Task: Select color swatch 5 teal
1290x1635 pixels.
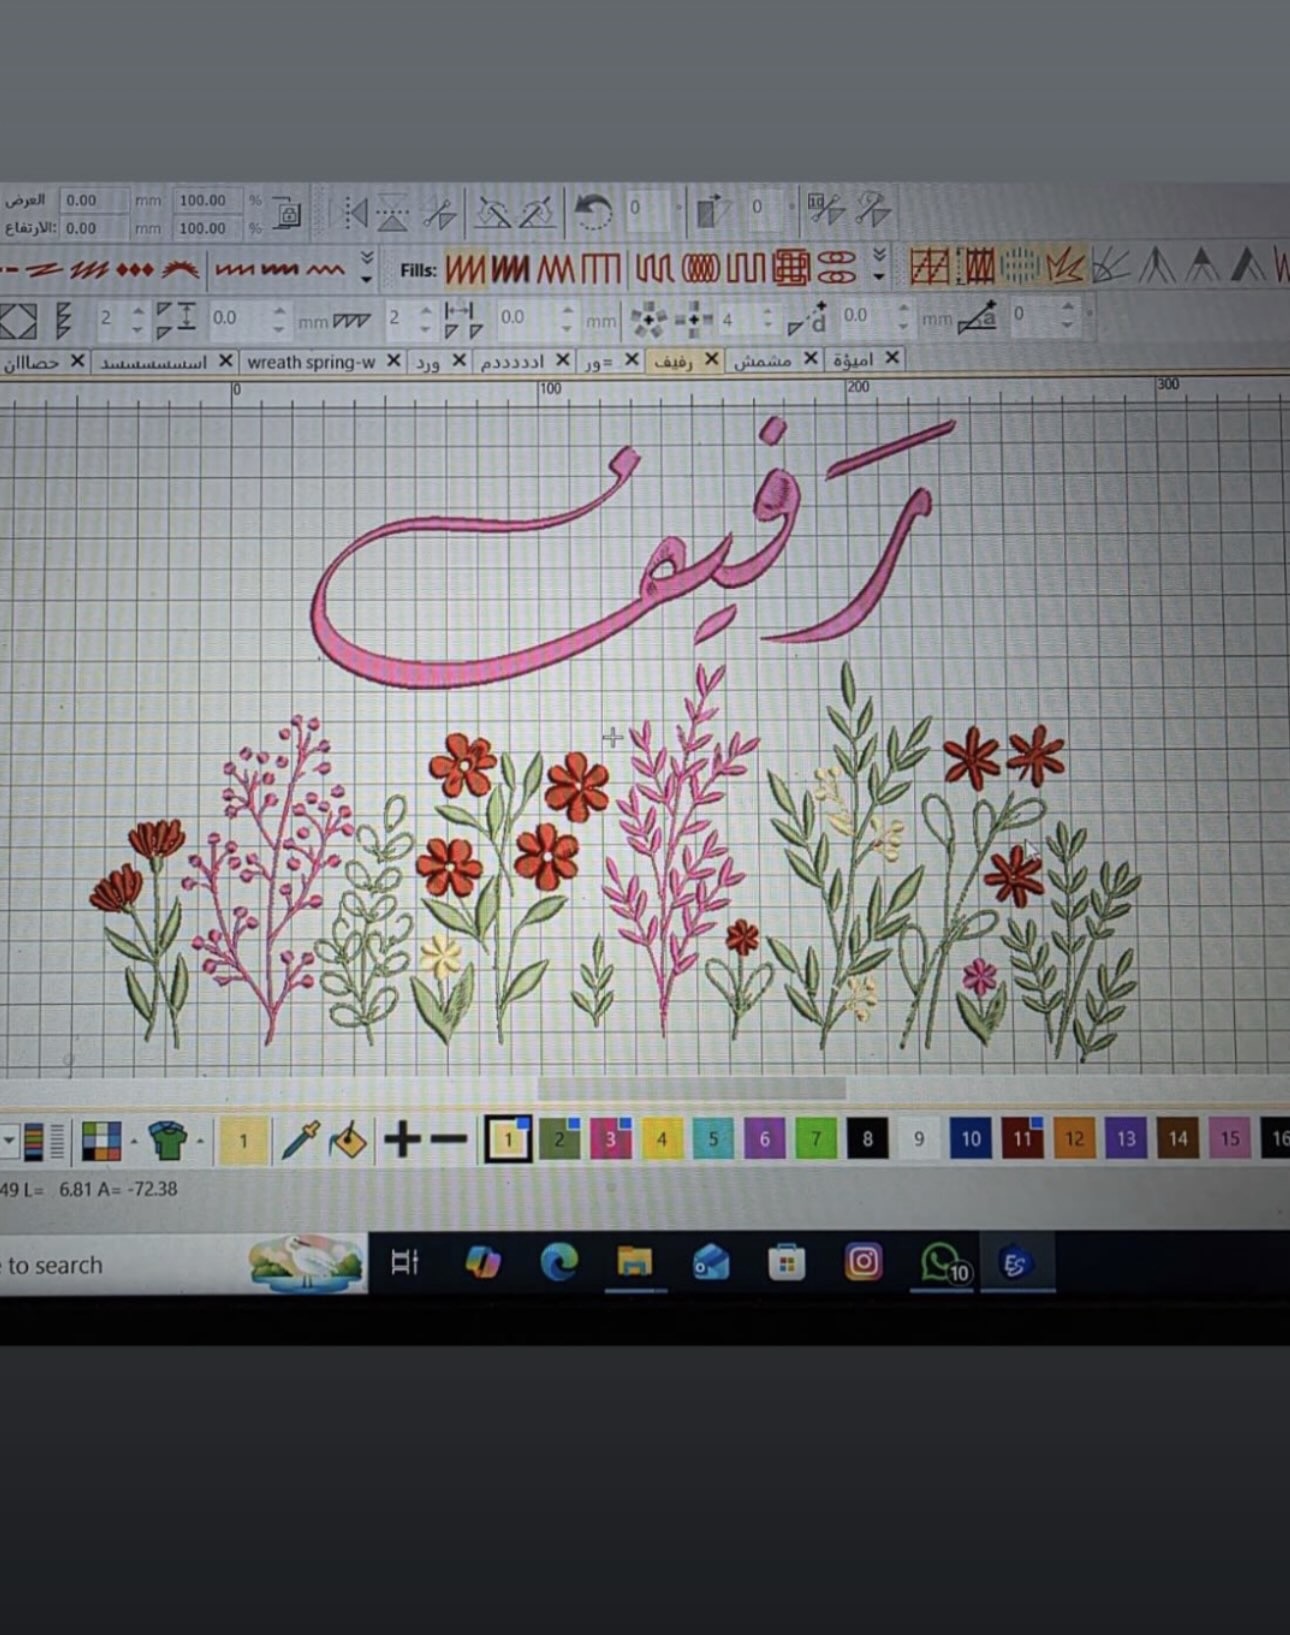Action: pos(713,1138)
